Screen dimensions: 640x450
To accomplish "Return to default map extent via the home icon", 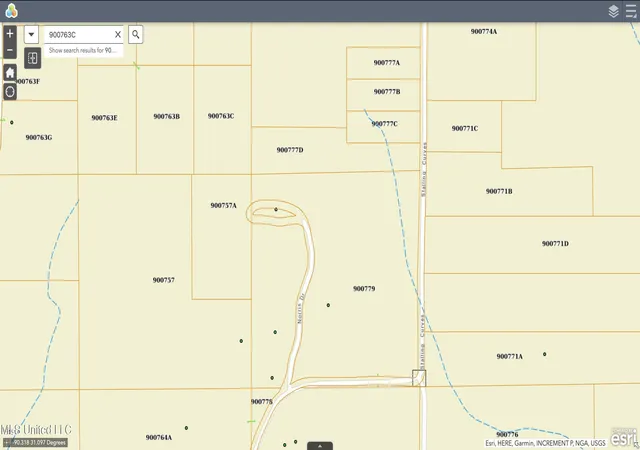I will coord(10,73).
